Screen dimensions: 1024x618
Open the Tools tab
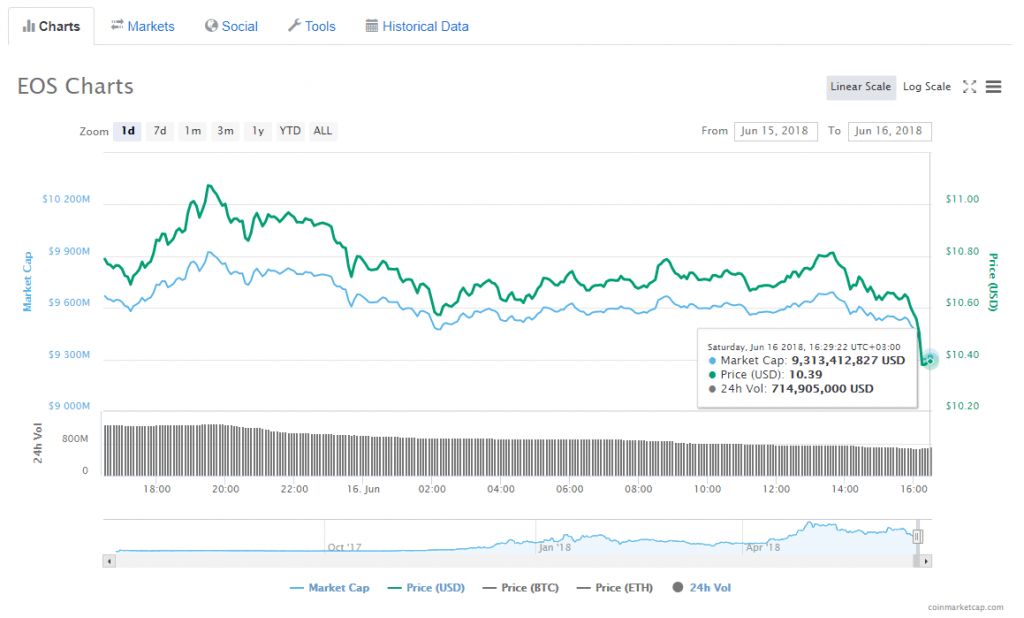click(311, 26)
